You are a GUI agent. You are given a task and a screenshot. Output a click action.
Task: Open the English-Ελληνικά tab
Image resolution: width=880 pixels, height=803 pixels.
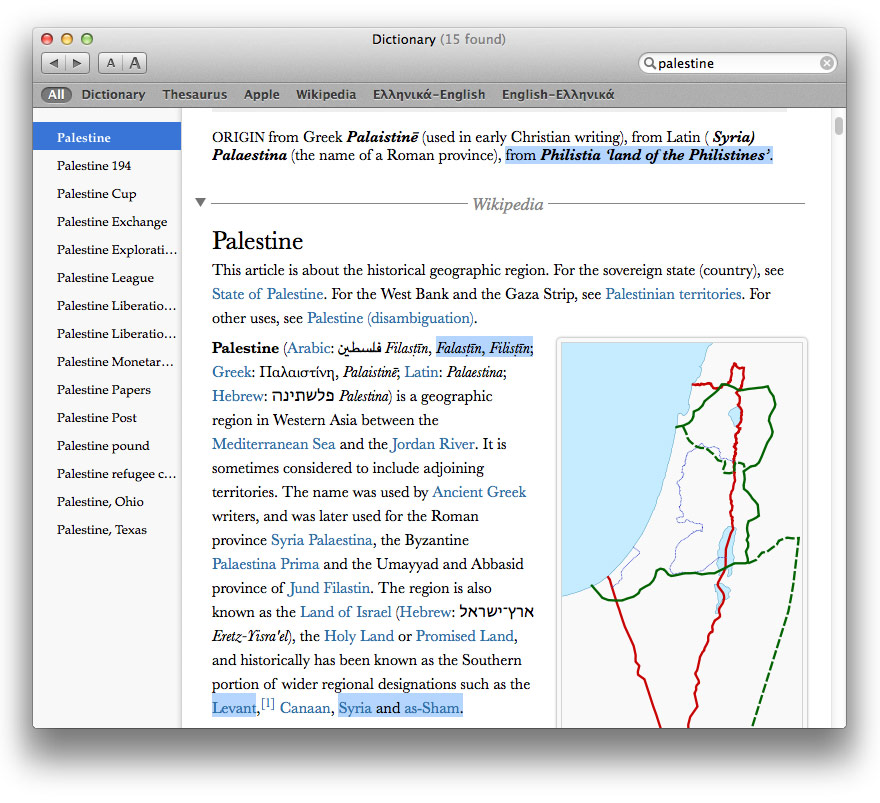(x=558, y=94)
